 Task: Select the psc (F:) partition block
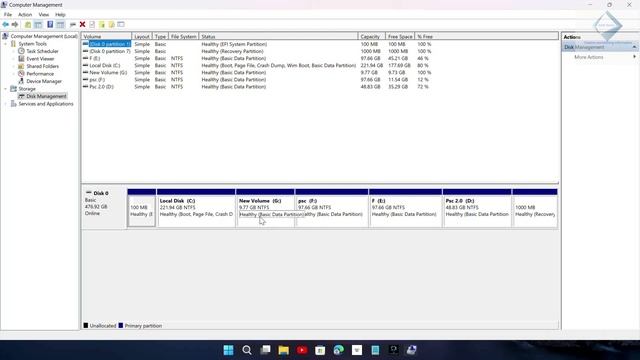pos(331,209)
